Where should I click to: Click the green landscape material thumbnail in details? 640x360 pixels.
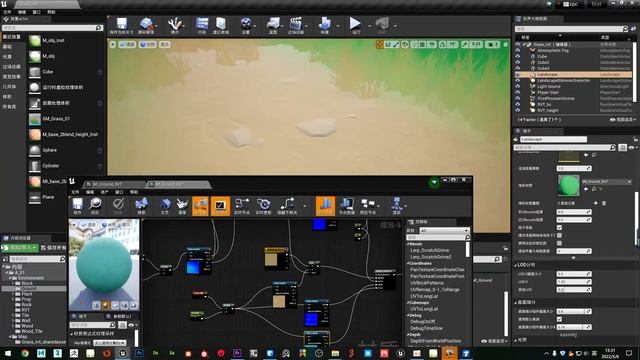coord(569,185)
